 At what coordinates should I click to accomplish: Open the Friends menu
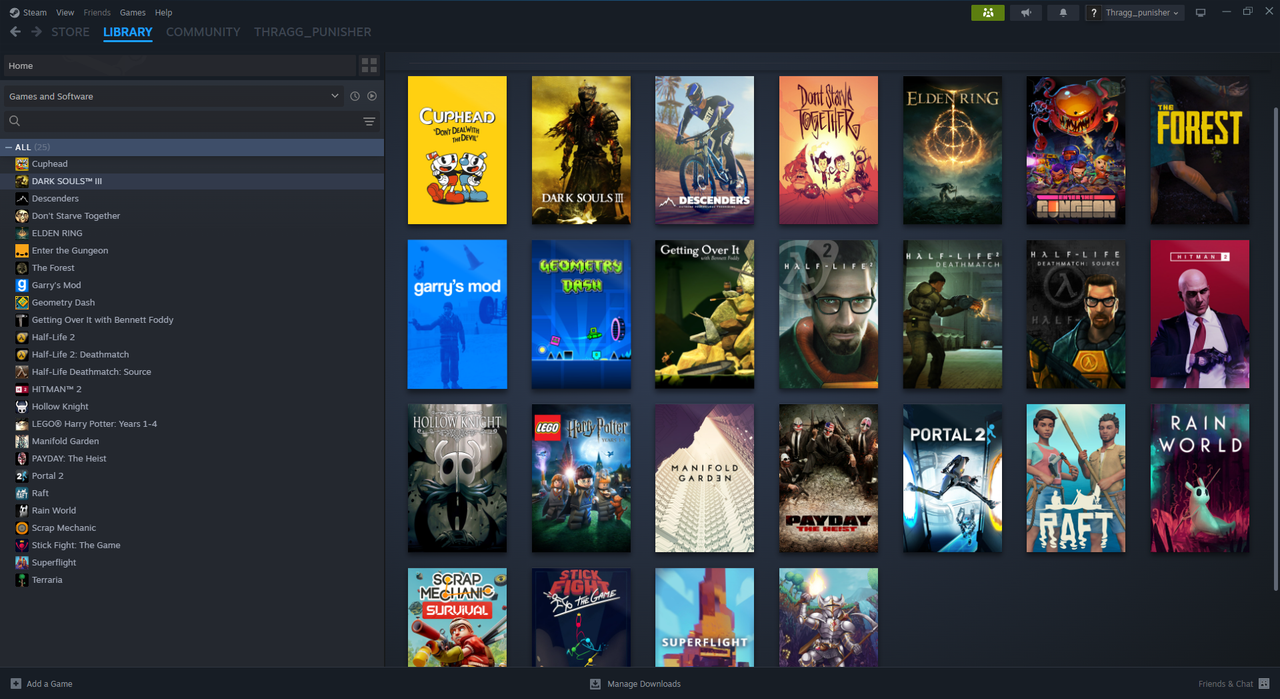tap(97, 12)
